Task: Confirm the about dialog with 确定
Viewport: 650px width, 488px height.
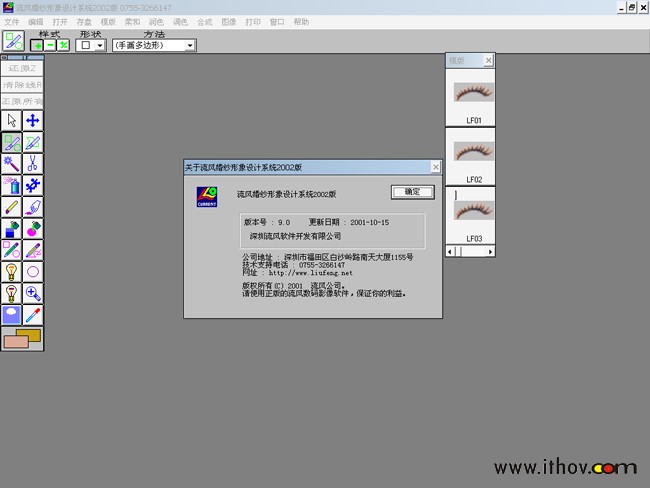Action: [412, 192]
